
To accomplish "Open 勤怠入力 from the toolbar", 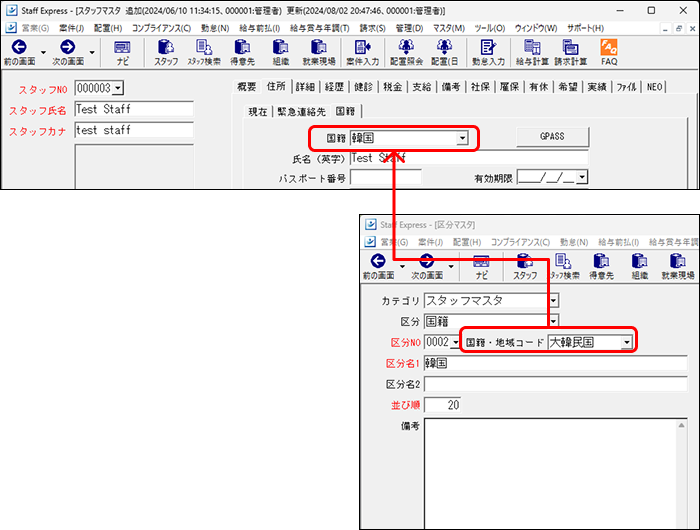I will point(487,51).
